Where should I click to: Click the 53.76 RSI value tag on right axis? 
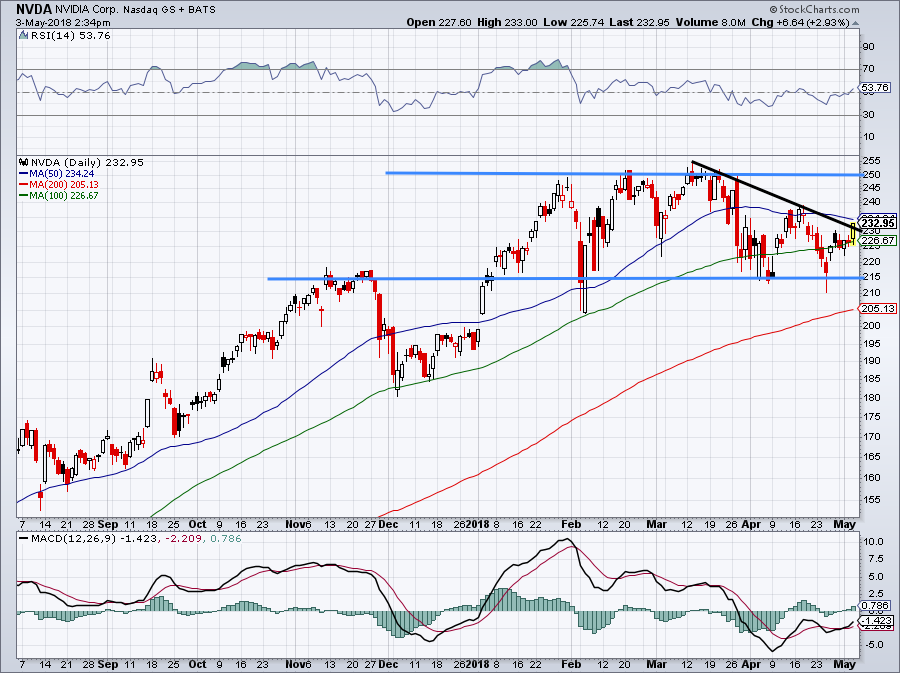(876, 88)
